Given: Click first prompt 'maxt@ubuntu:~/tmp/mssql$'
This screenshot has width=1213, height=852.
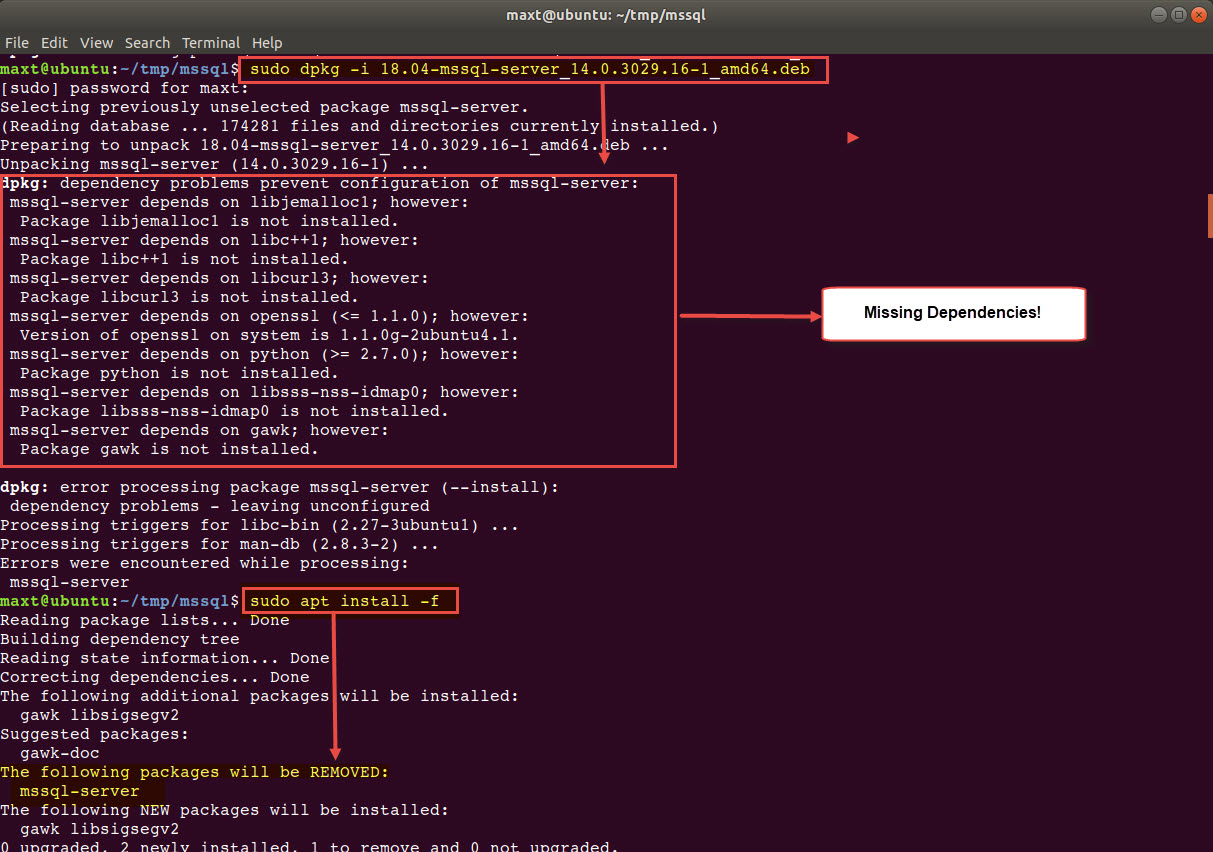Looking at the screenshot, I should 120,70.
